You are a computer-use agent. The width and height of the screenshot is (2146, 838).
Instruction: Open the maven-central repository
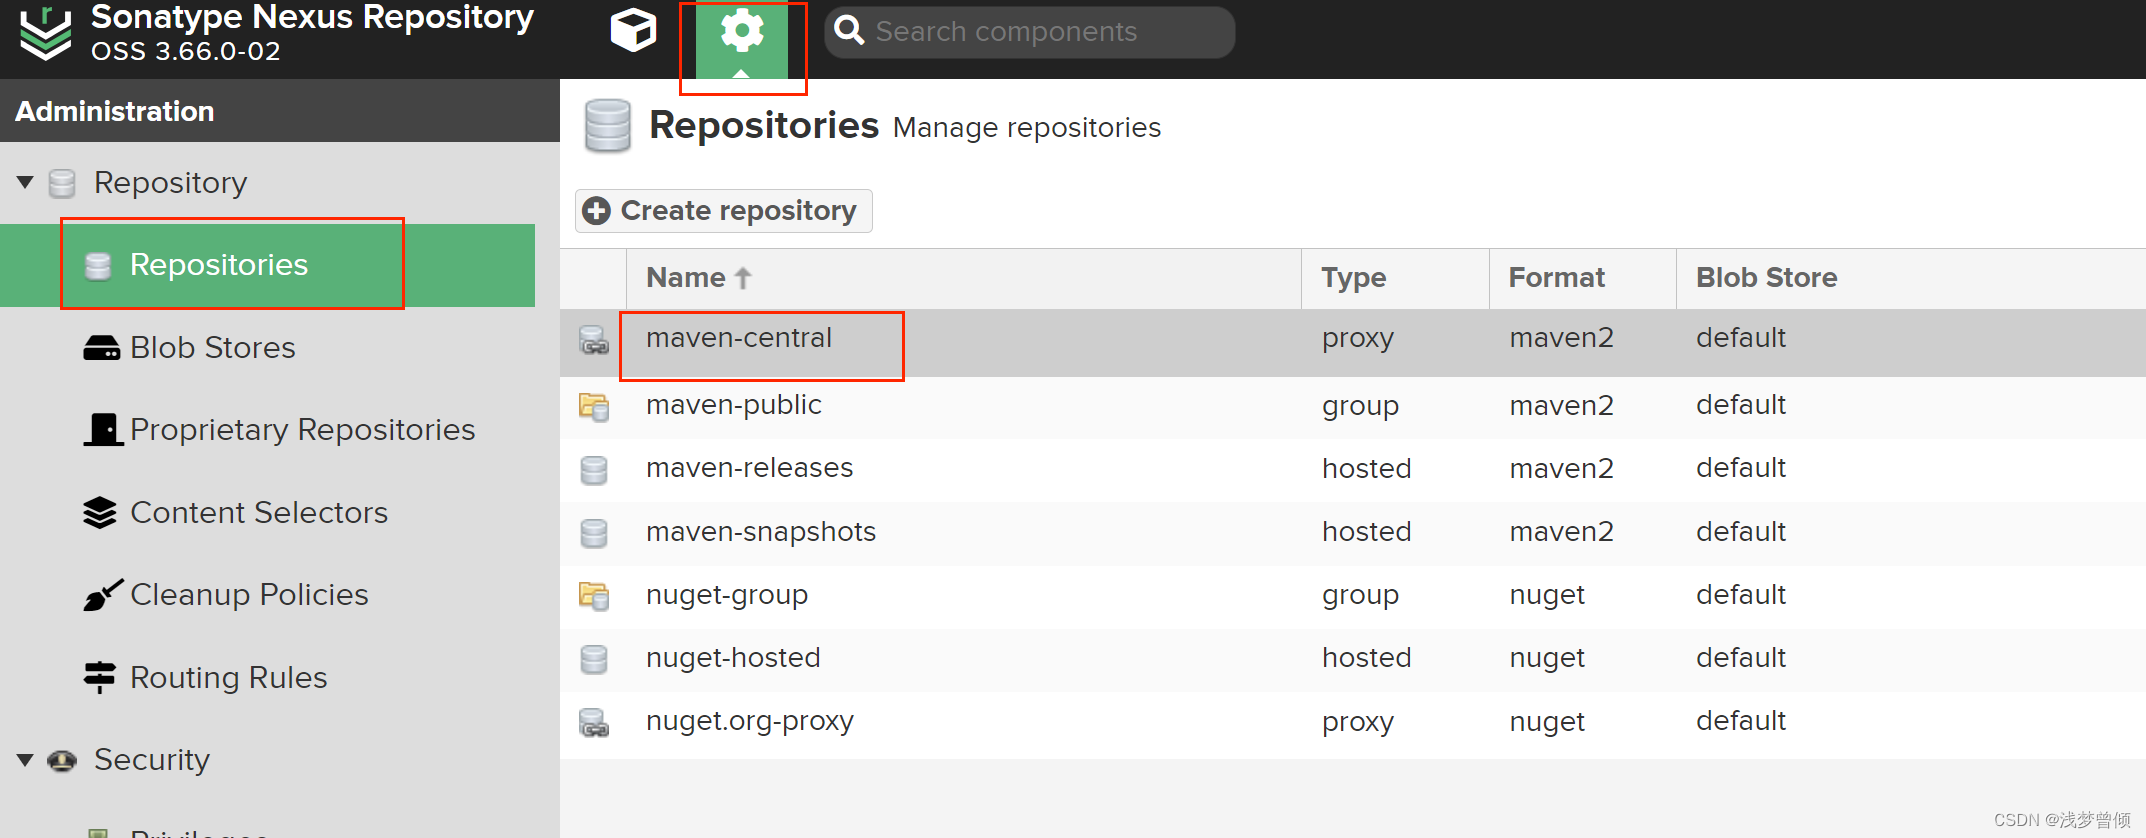click(739, 338)
